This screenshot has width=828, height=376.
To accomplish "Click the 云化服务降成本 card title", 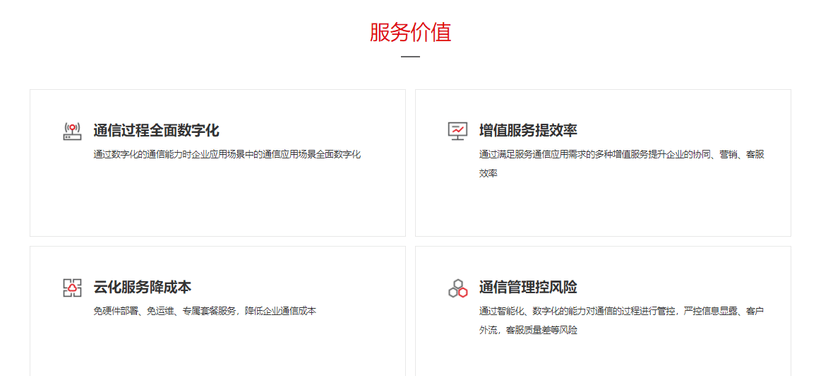I will pyautogui.click(x=143, y=288).
